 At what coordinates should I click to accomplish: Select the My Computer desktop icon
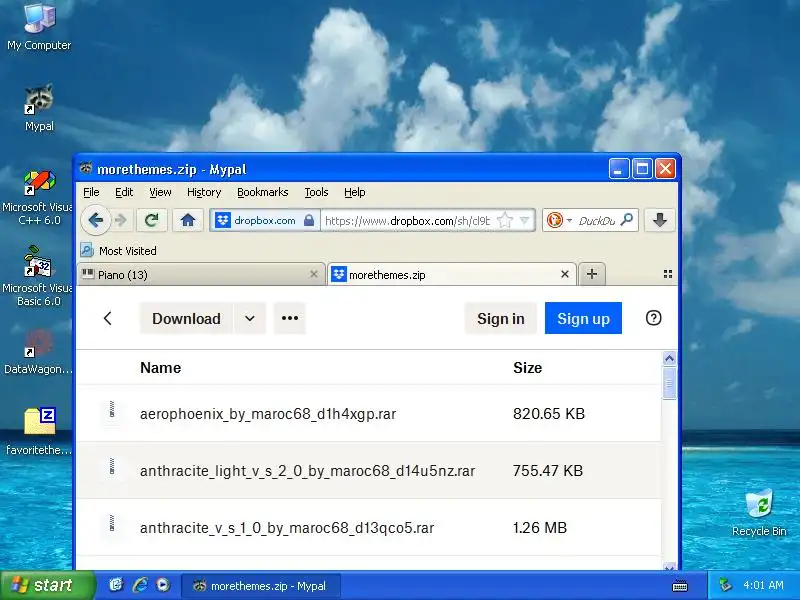(39, 27)
